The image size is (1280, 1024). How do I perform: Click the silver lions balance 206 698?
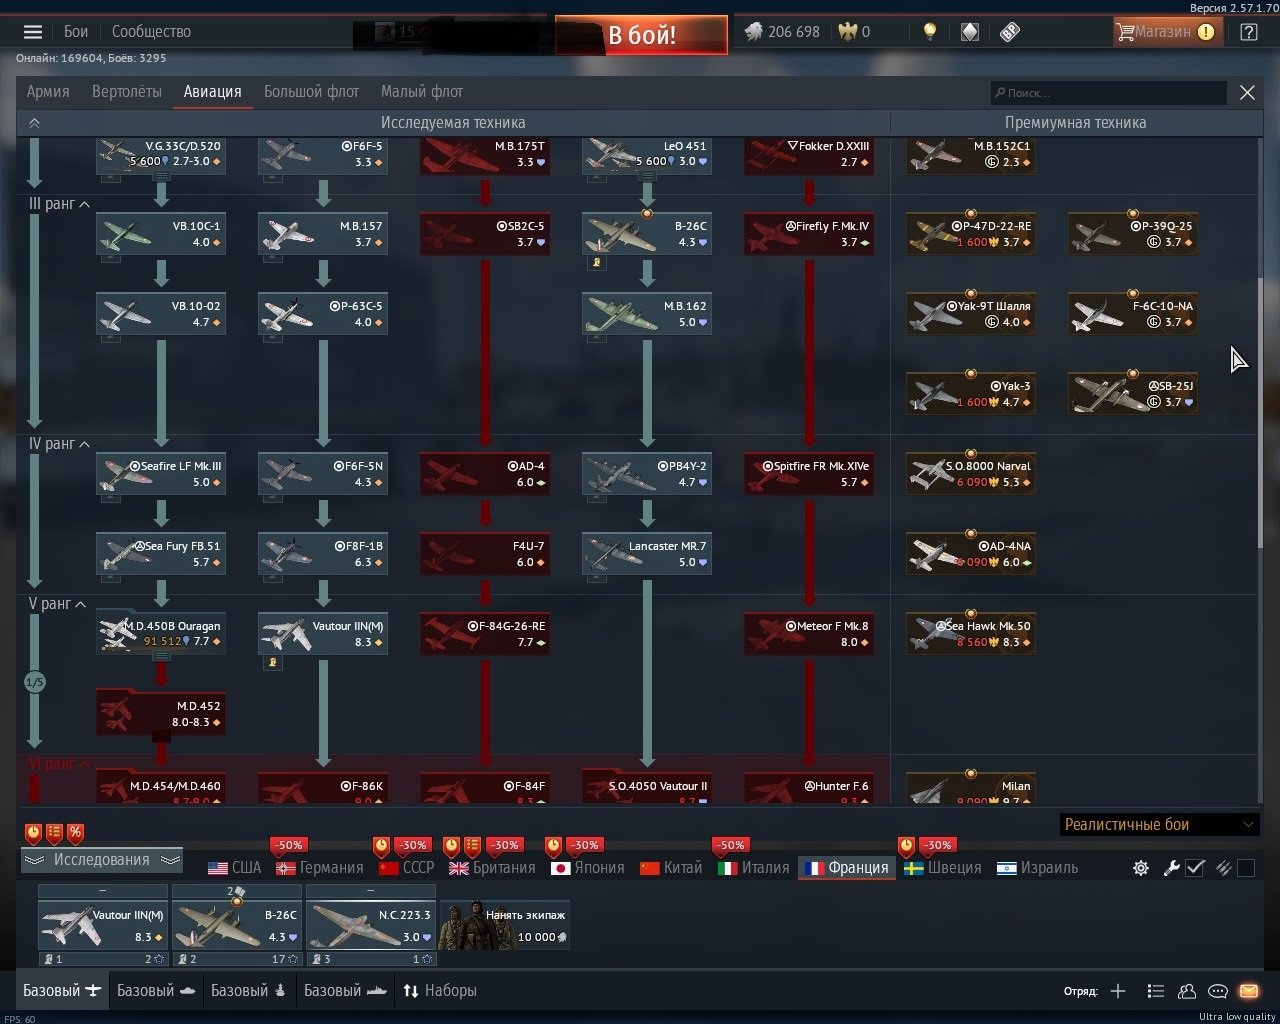tap(783, 32)
